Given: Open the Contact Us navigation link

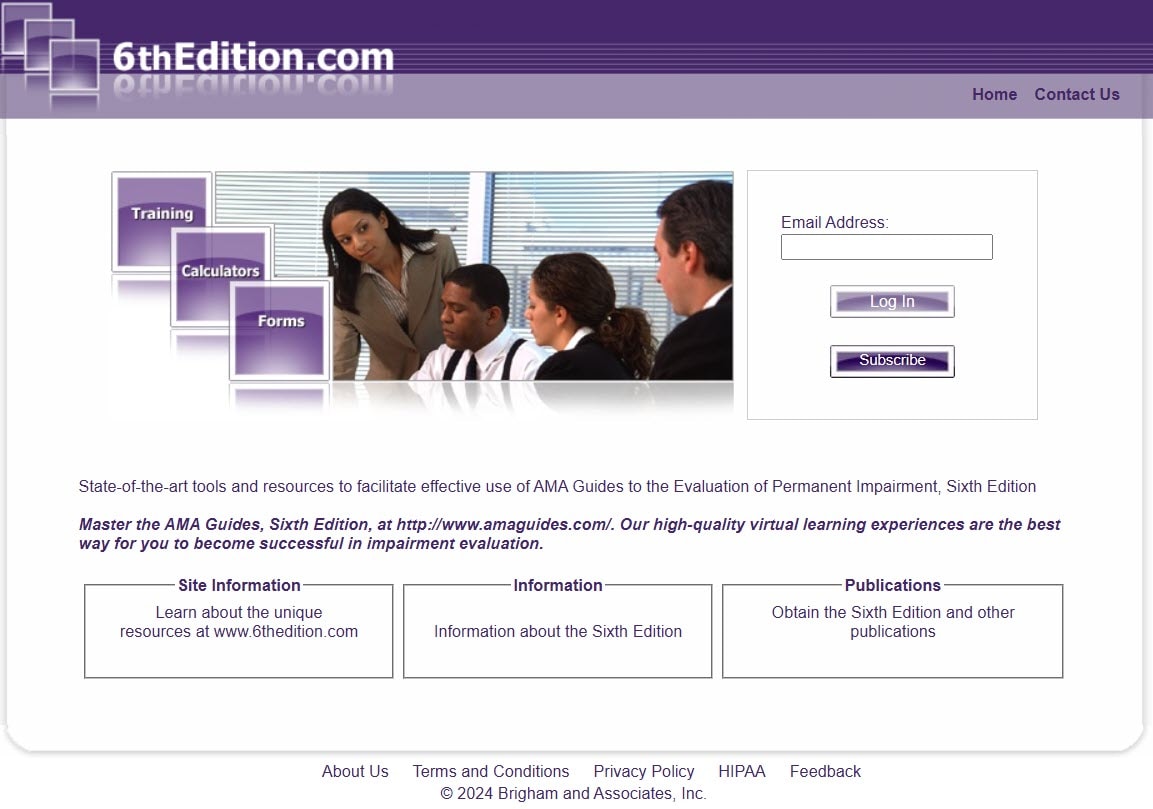Looking at the screenshot, I should point(1077,94).
